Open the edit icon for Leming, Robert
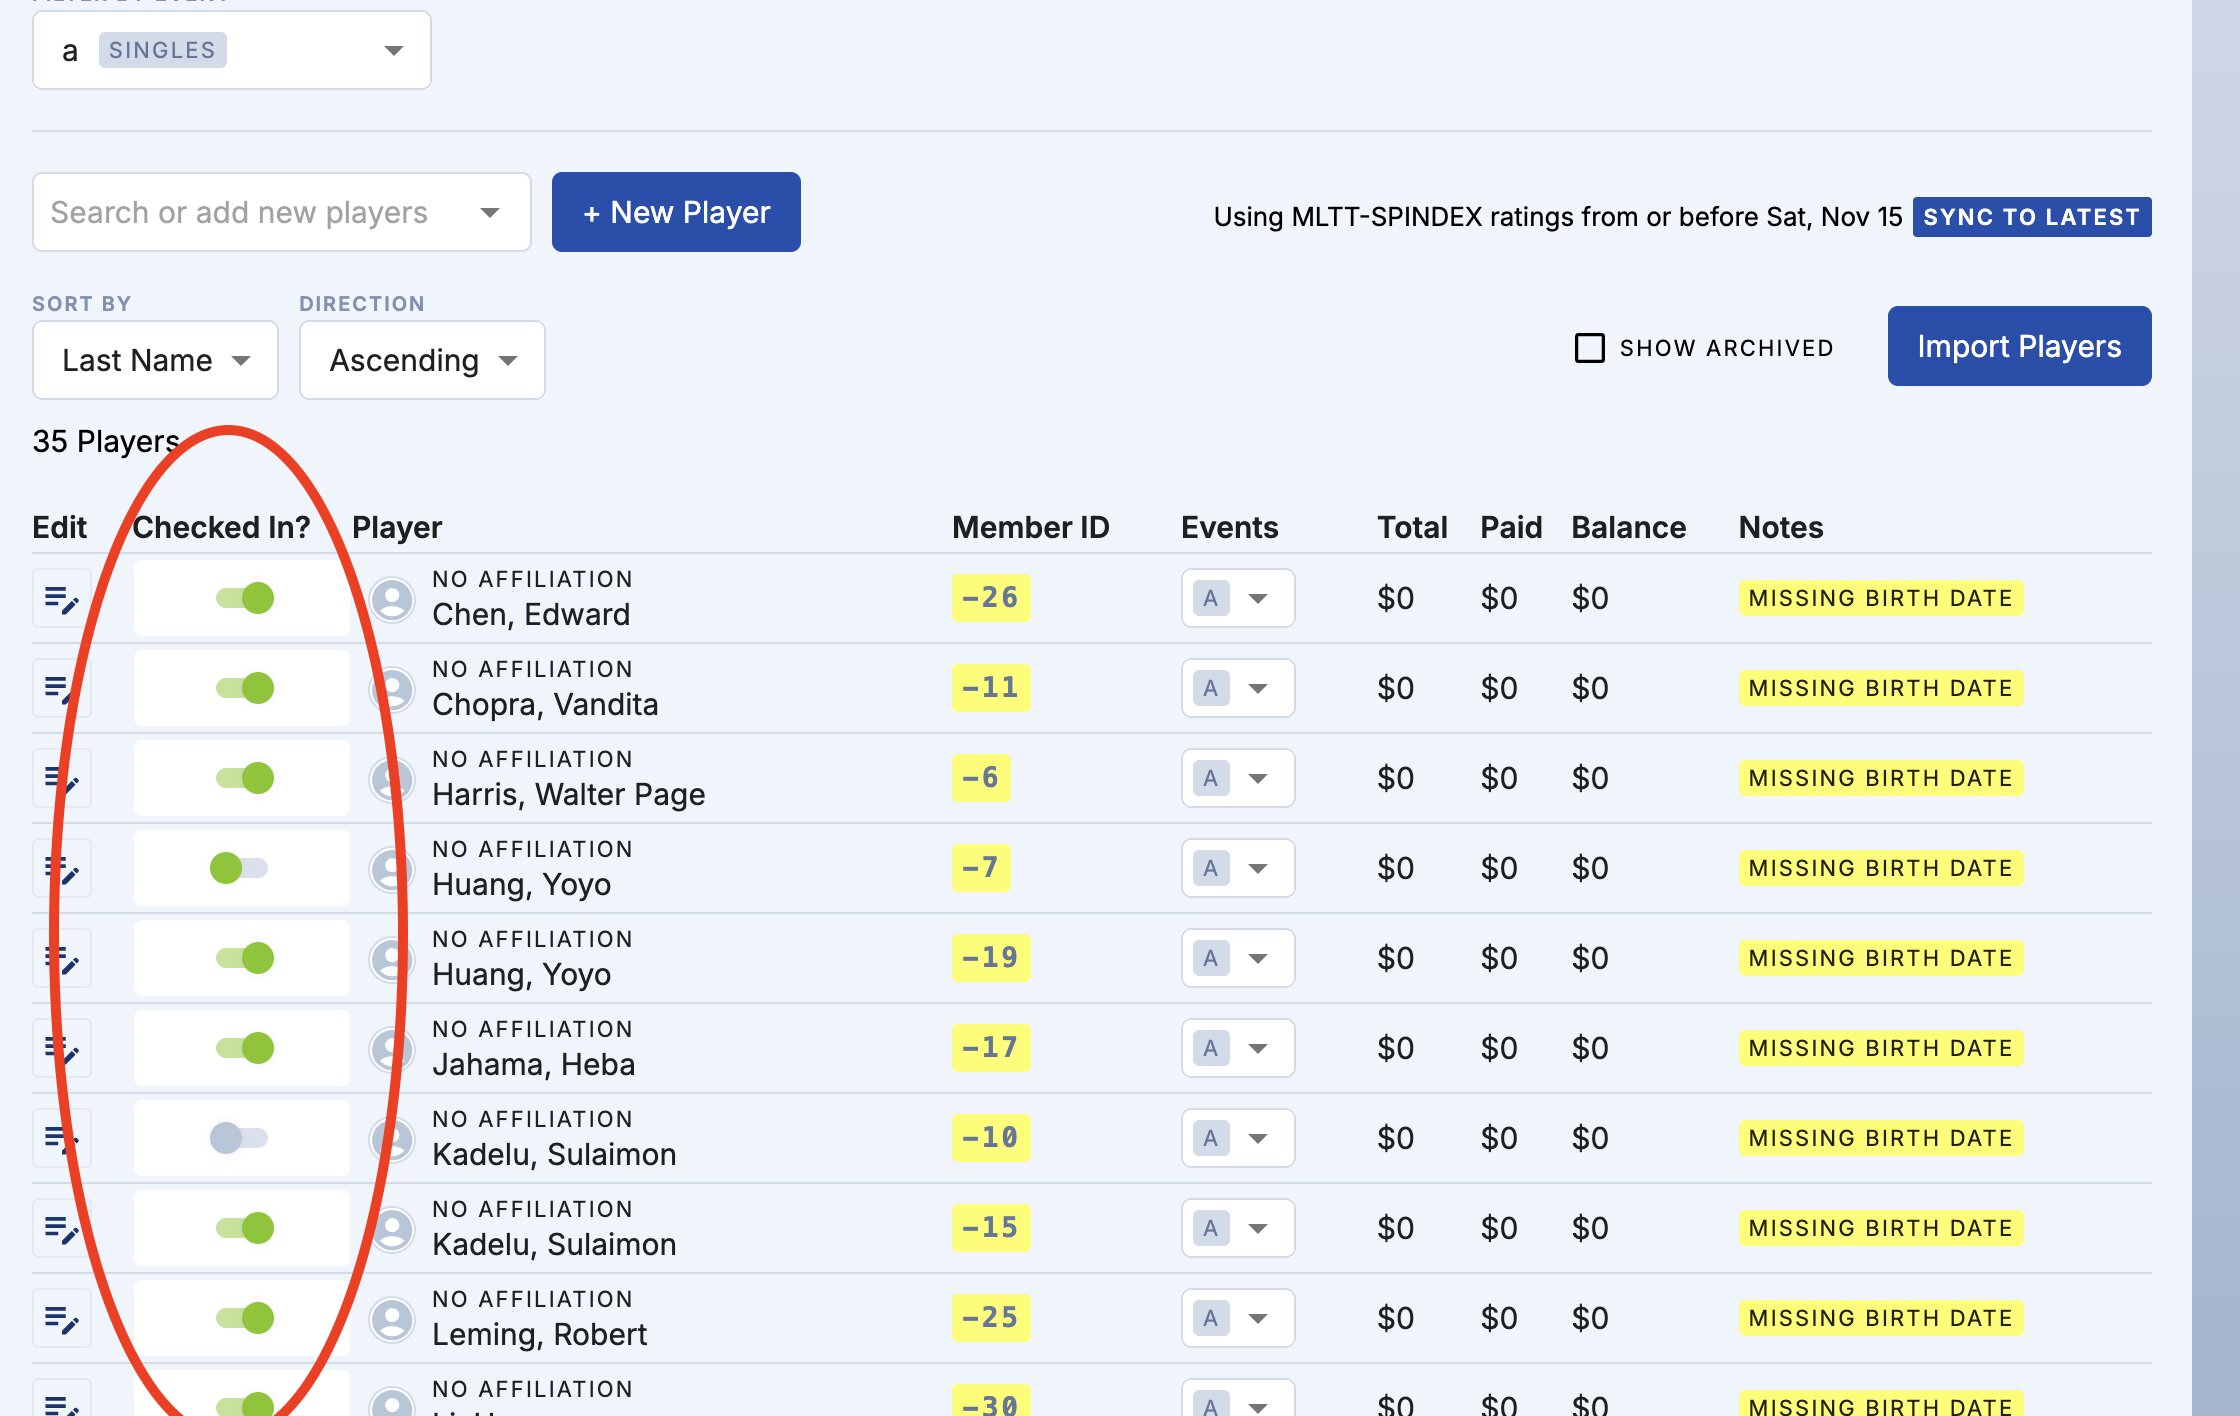Viewport: 2240px width, 1416px height. pyautogui.click(x=61, y=1317)
